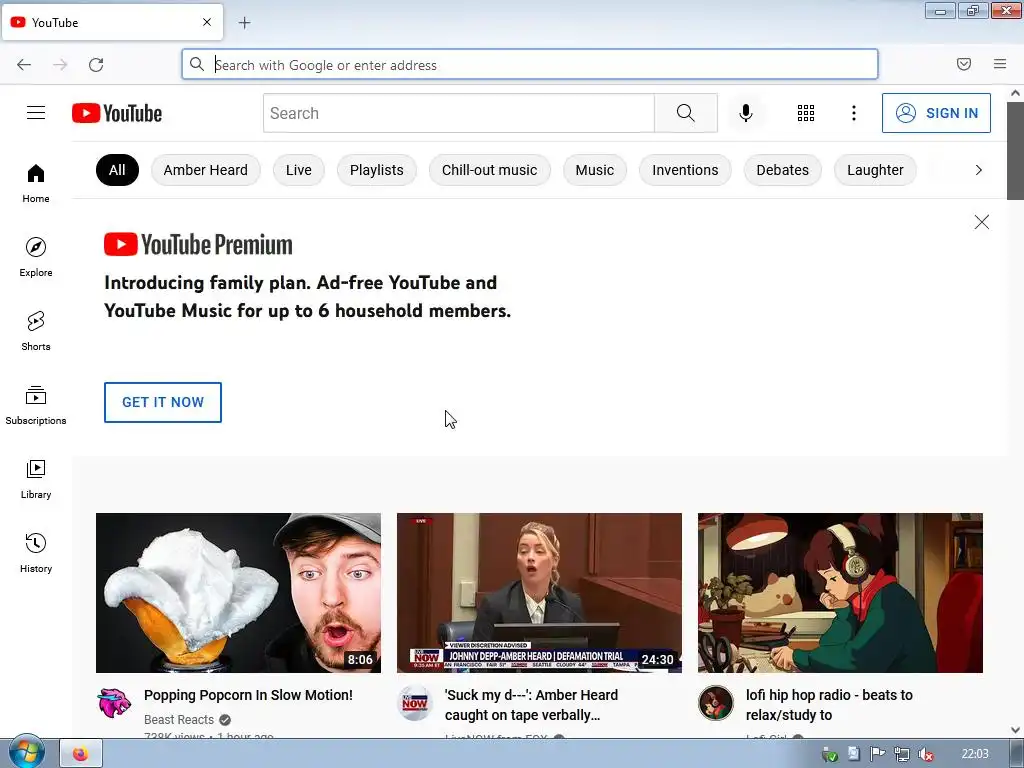Viewport: 1024px width, 768px height.
Task: Select the Chill-out music chip
Action: [490, 170]
